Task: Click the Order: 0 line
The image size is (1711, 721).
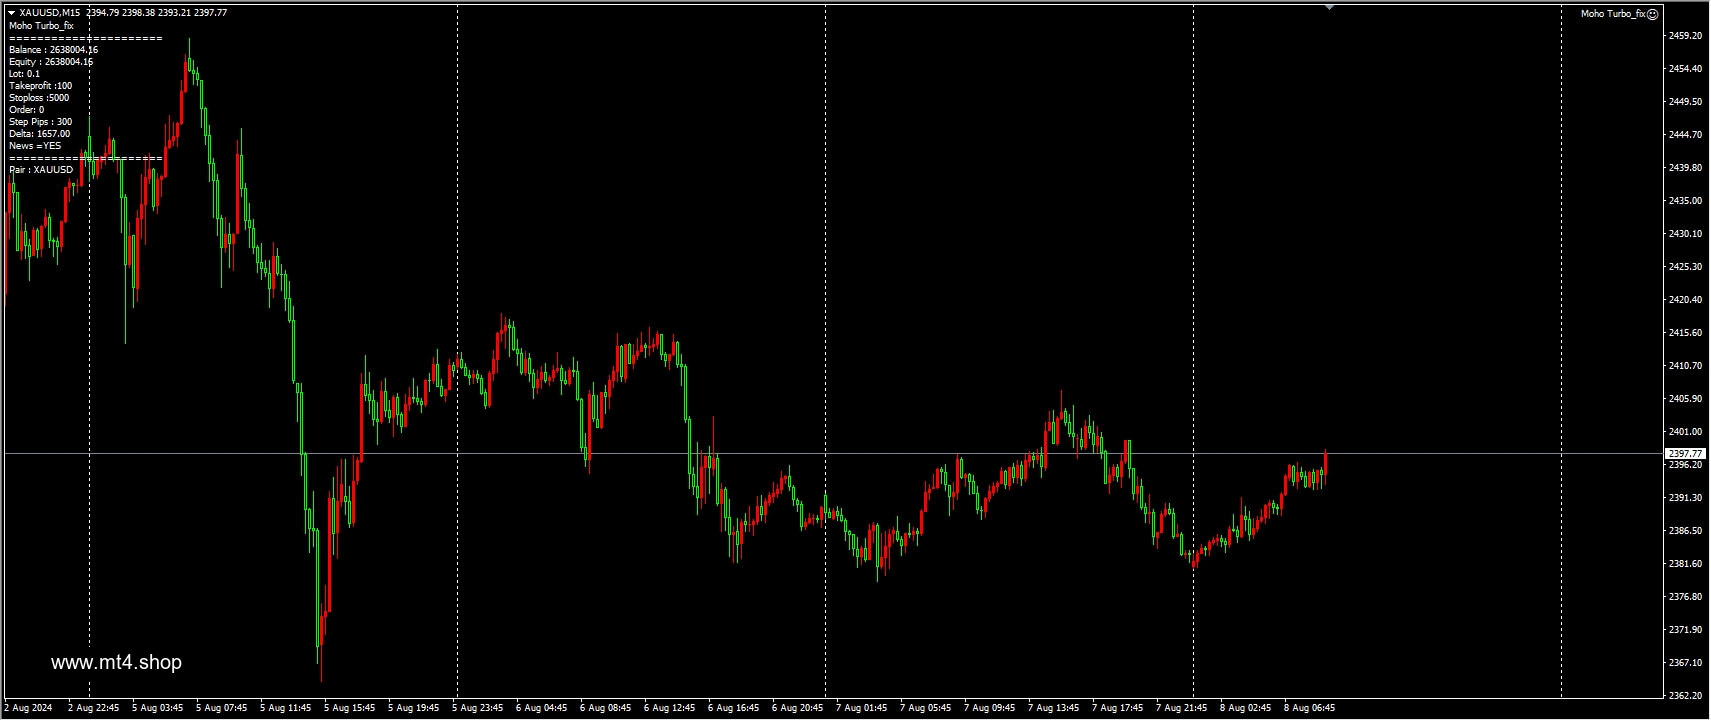Action: point(27,110)
